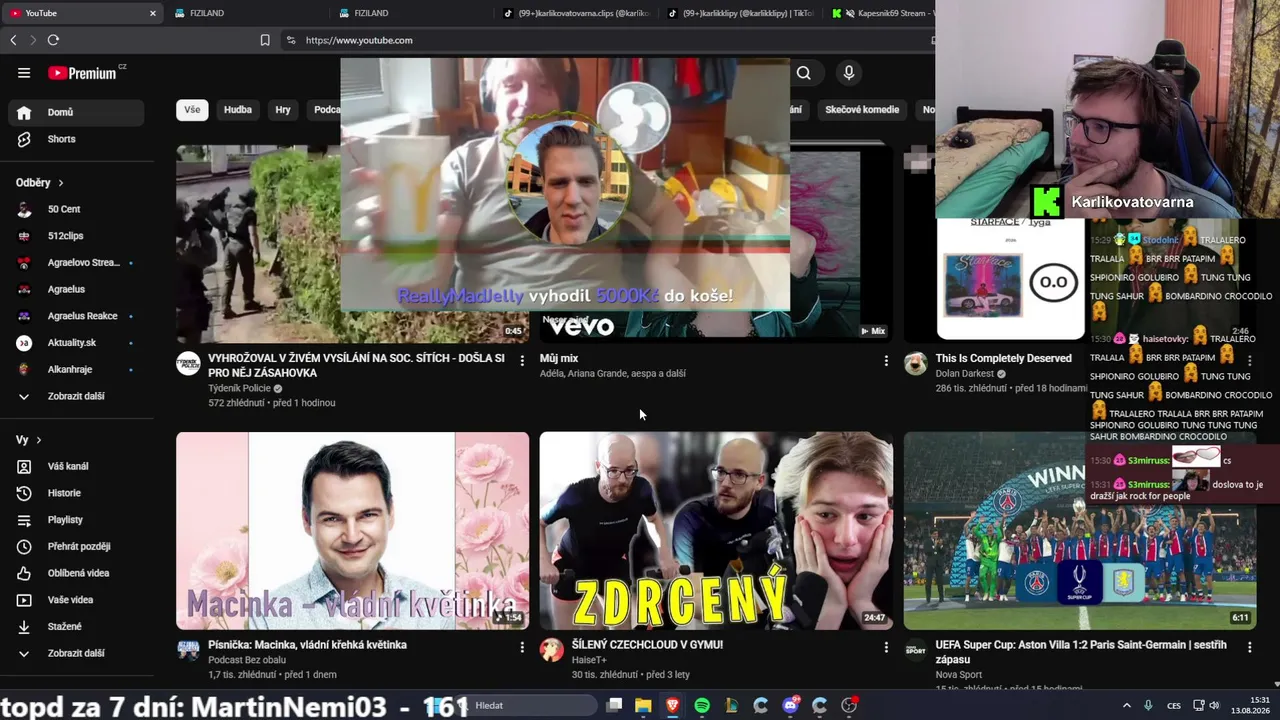Open video title 'VYHROŽOVAL V ŽIVÉM VYSÍLÁNÍ'
This screenshot has width=1280, height=720.
(x=356, y=365)
